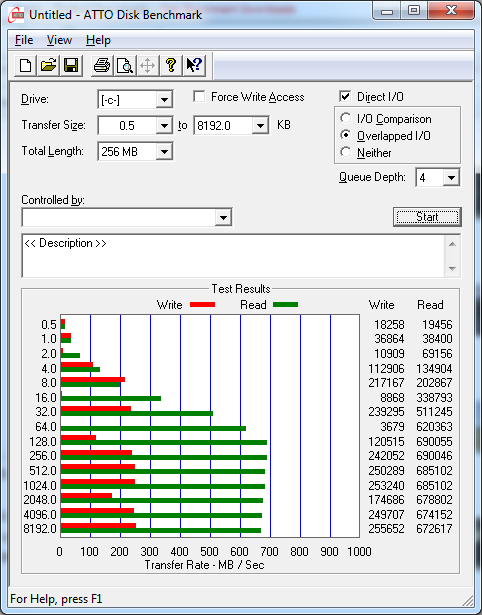482x615 pixels.
Task: Open Transfer Size maximum dropdown showing 8192.0
Action: coord(260,126)
